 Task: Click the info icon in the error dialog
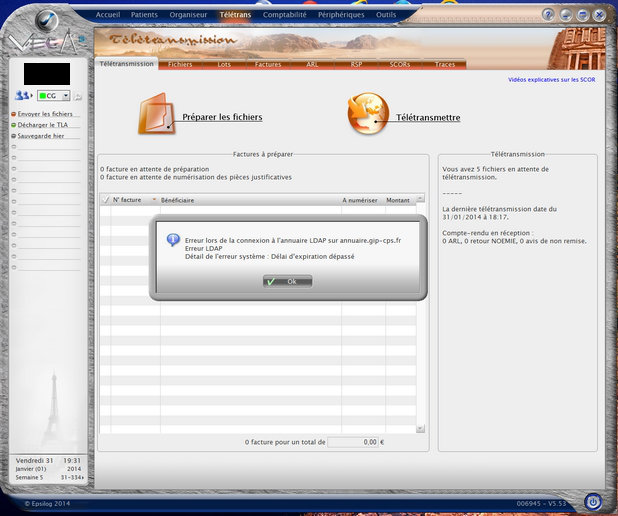click(173, 240)
